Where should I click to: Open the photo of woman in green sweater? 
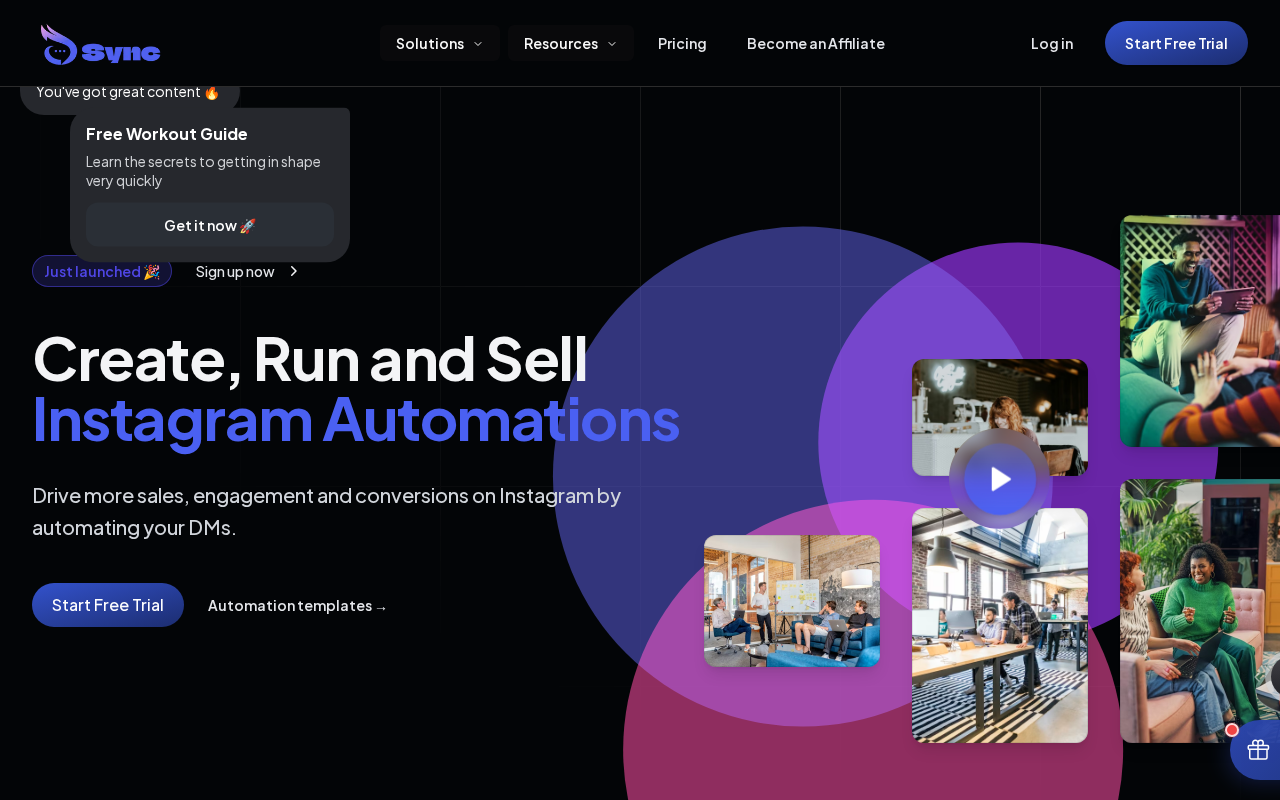pyautogui.click(x=1200, y=611)
